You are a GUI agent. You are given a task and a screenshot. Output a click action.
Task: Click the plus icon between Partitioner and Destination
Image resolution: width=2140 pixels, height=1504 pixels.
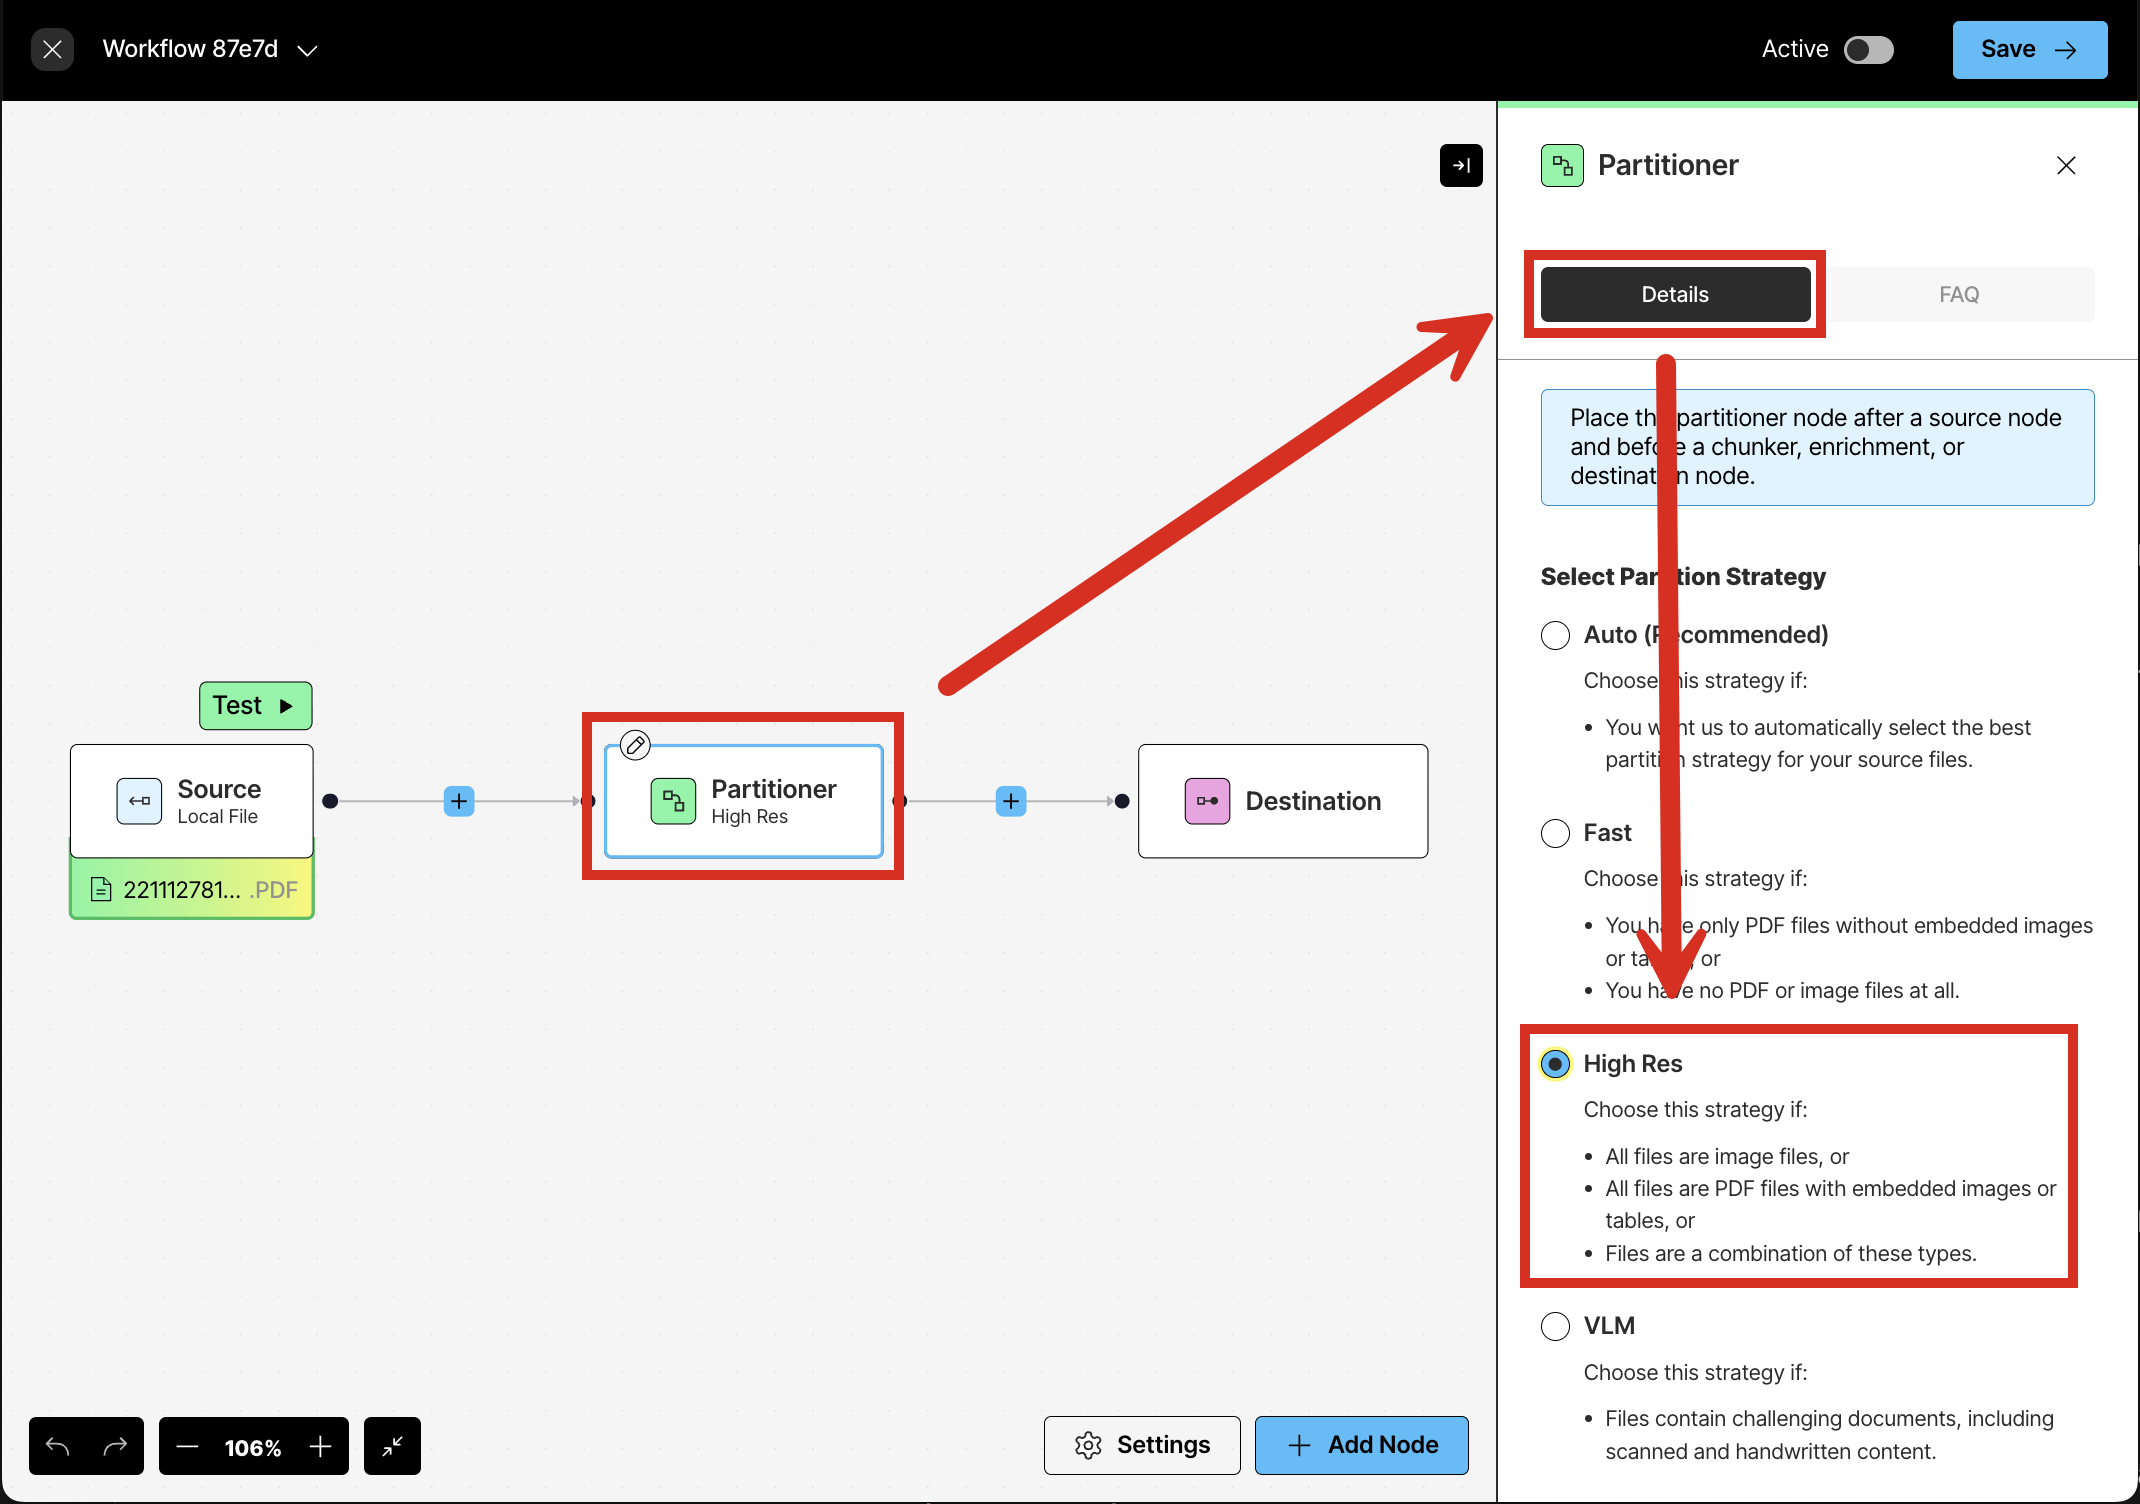coord(1010,801)
